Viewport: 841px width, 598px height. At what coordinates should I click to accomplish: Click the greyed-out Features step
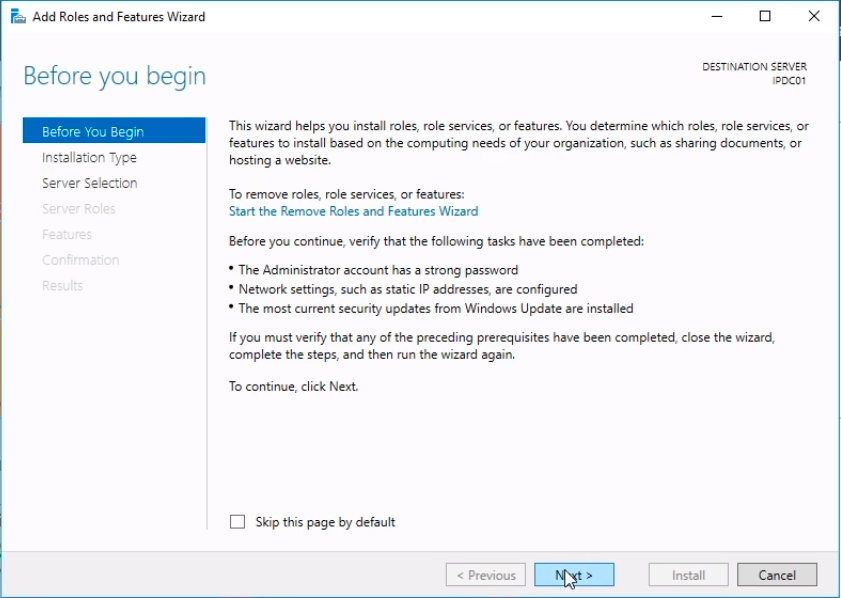point(66,234)
